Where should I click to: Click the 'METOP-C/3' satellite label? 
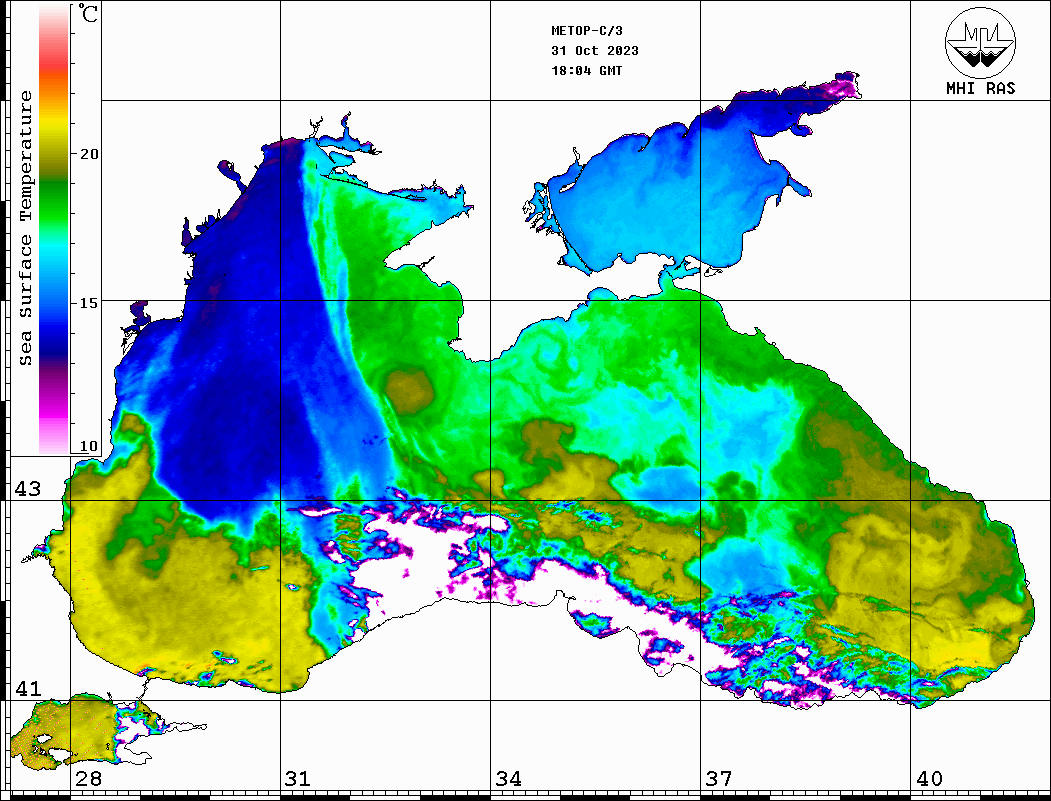point(586,31)
